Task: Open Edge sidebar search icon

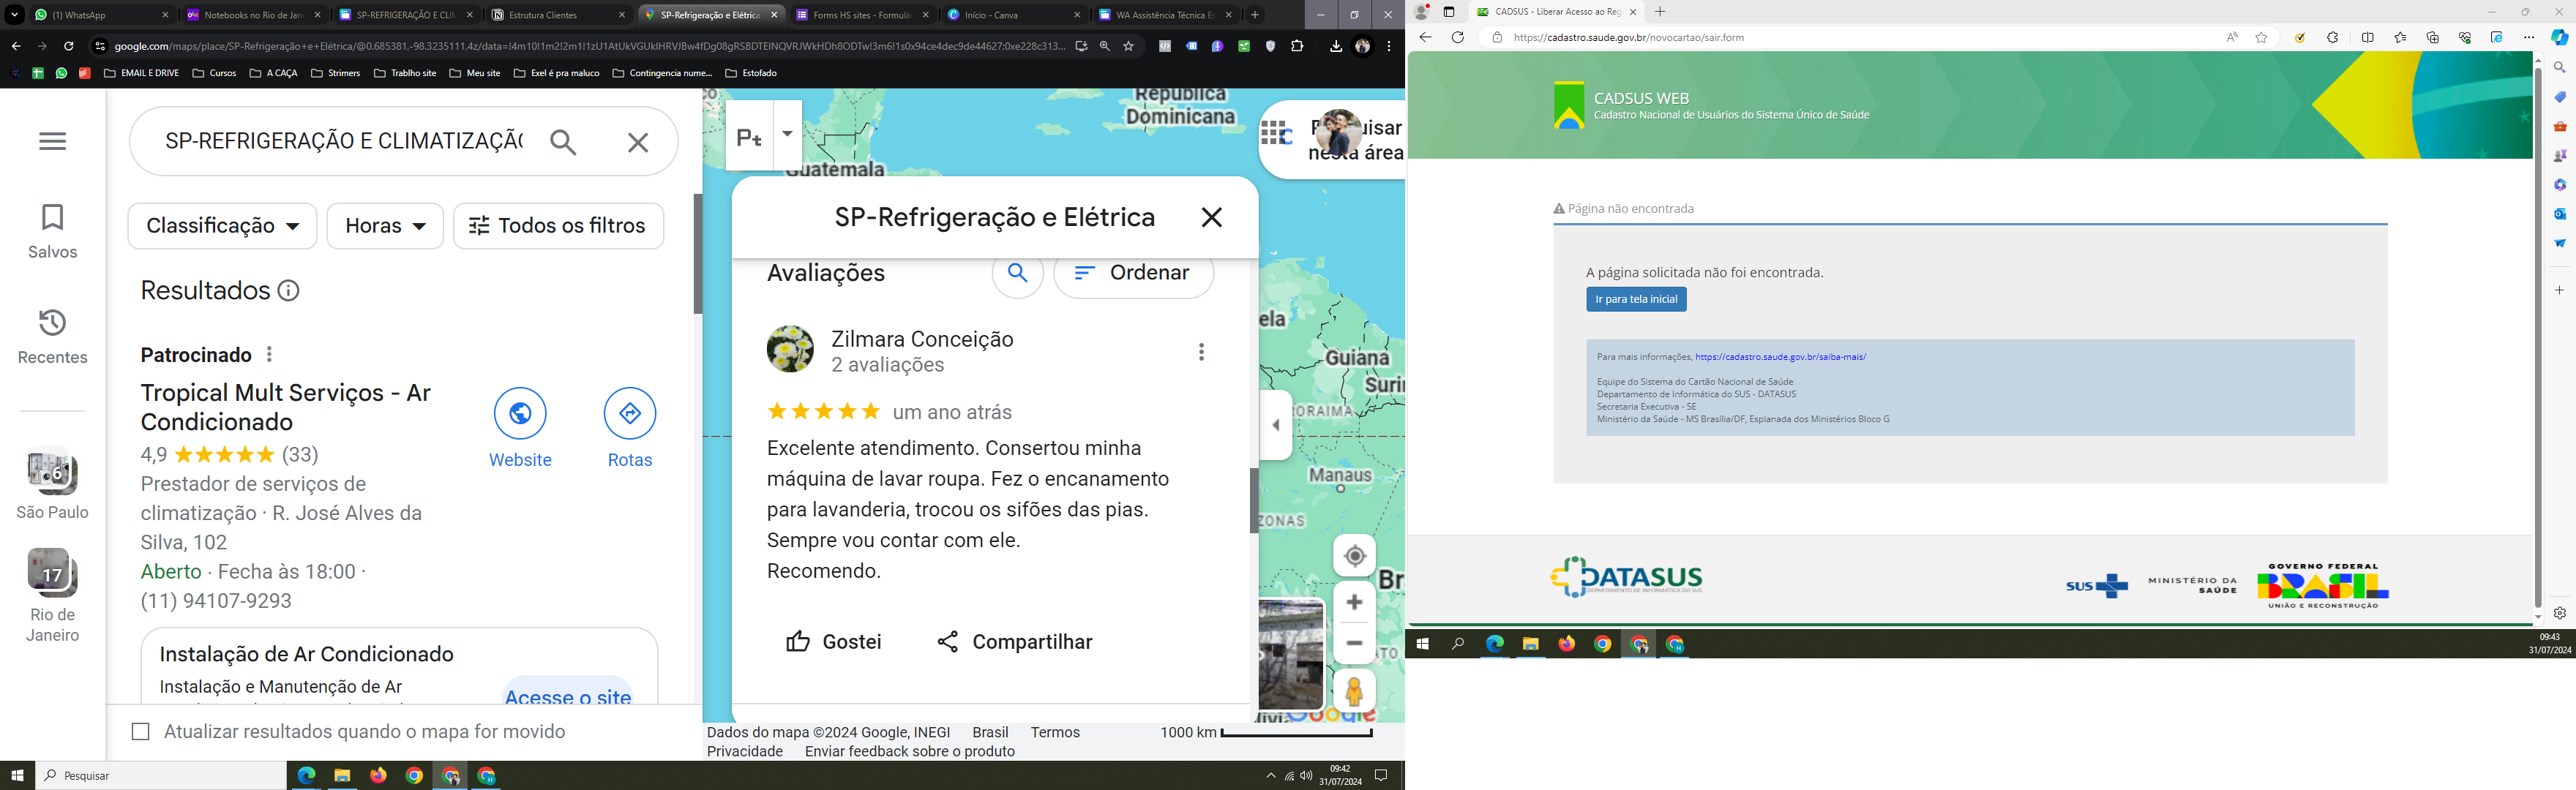Action: click(2559, 68)
